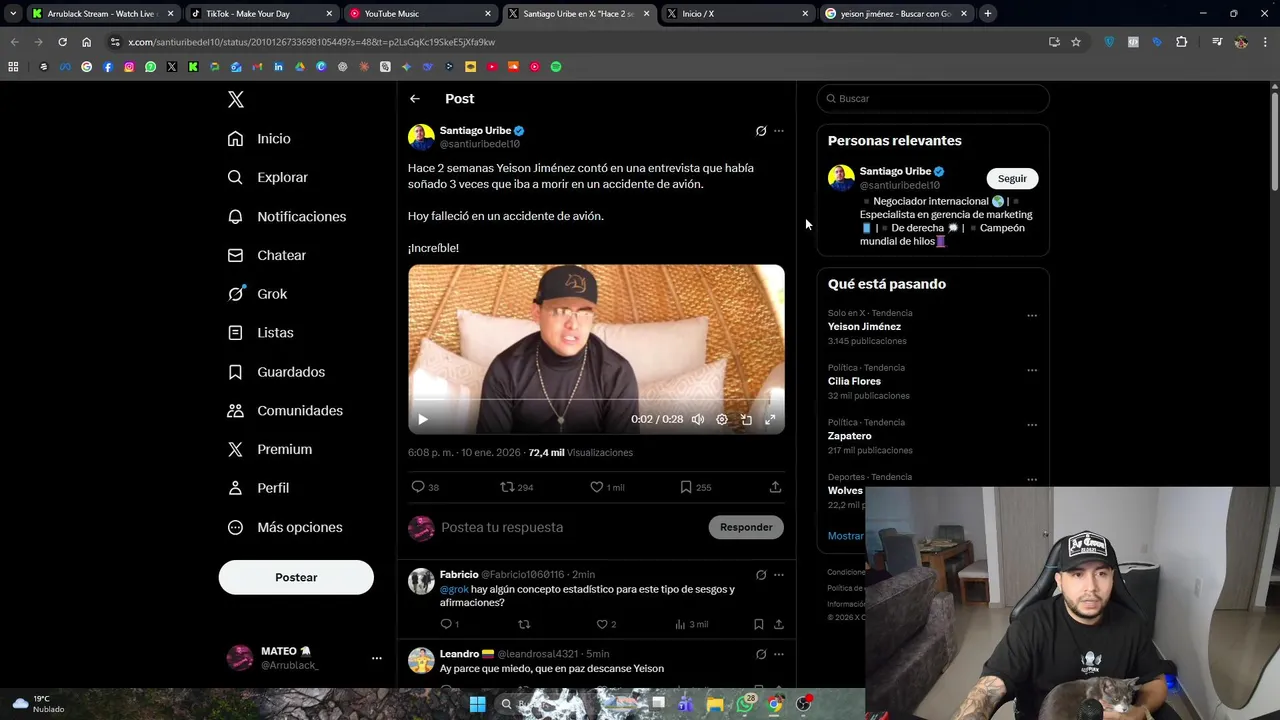Open more options for Cilia Flores trend

1032,371
